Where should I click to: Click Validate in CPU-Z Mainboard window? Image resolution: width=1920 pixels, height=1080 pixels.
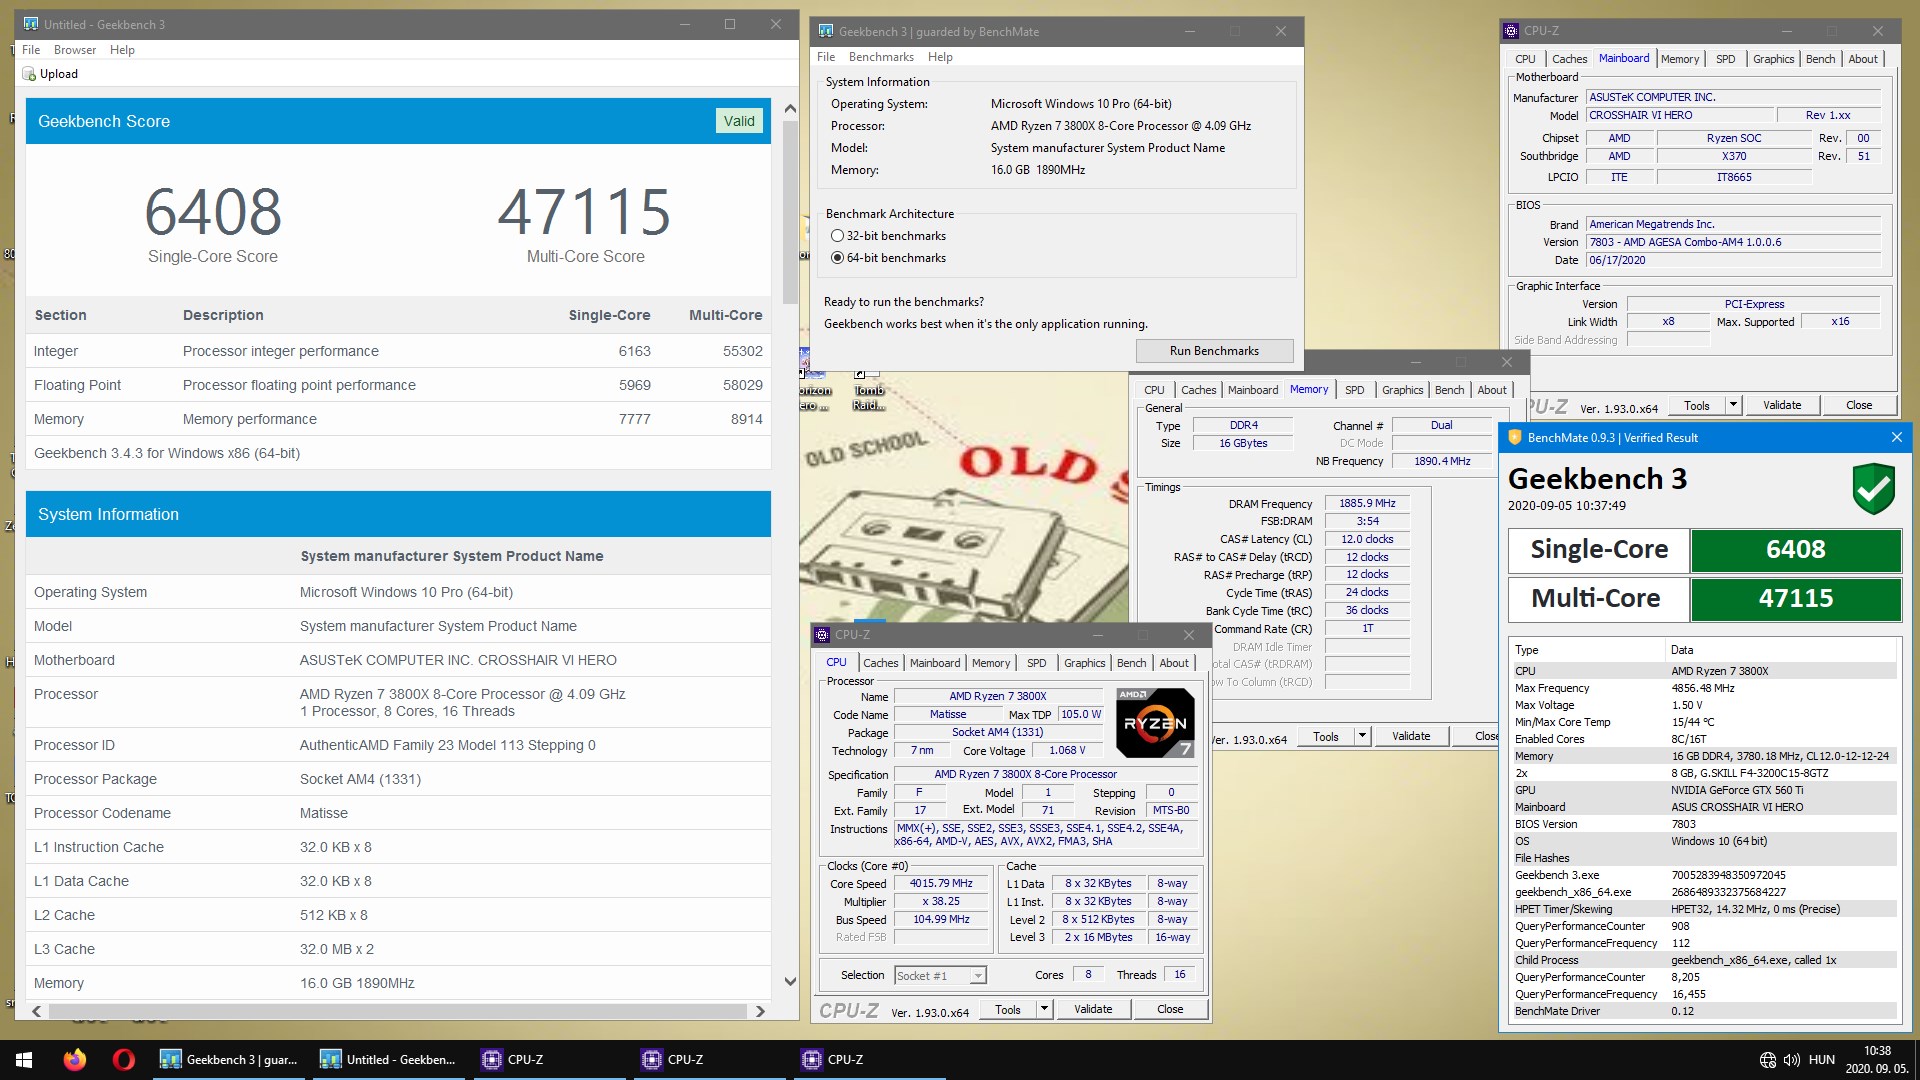pyautogui.click(x=1782, y=405)
